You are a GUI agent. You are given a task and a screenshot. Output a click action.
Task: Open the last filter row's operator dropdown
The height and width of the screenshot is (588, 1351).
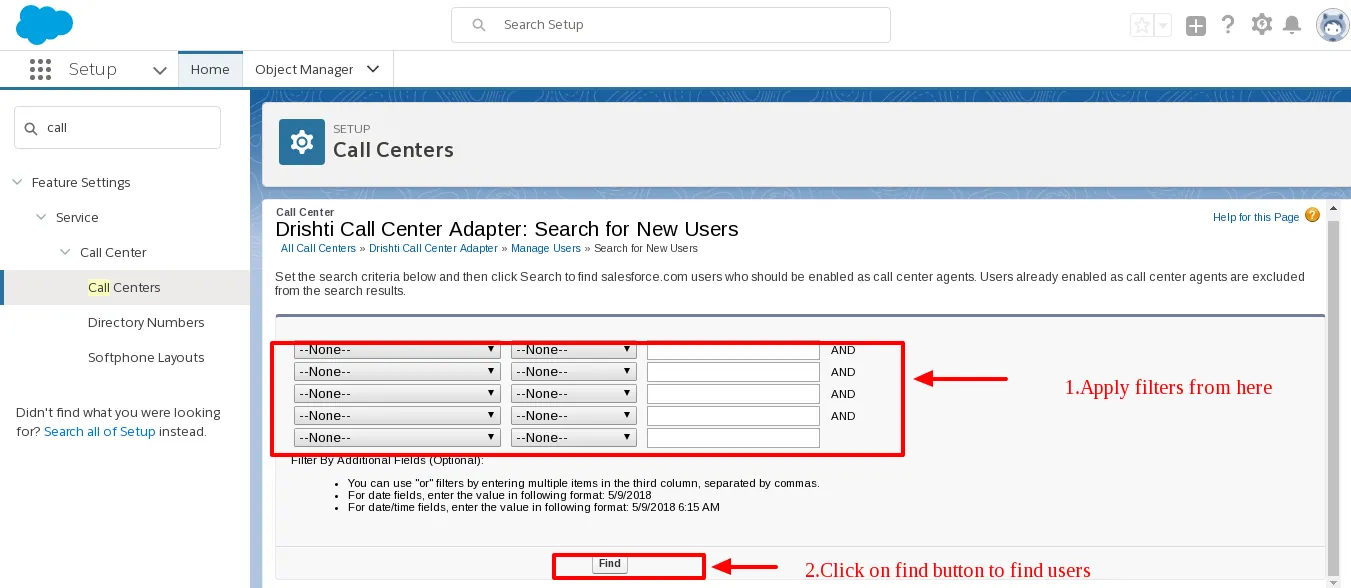tap(574, 437)
